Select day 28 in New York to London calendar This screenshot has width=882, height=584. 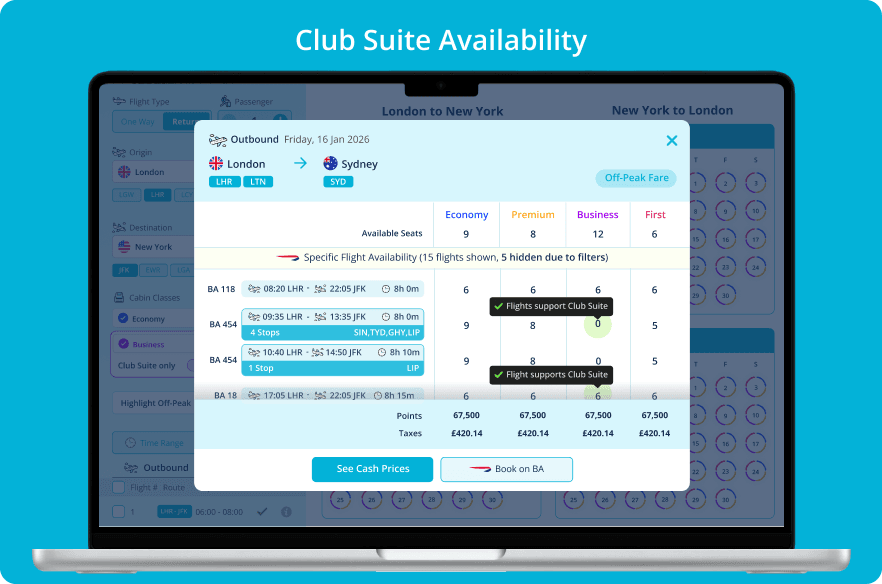click(665, 500)
